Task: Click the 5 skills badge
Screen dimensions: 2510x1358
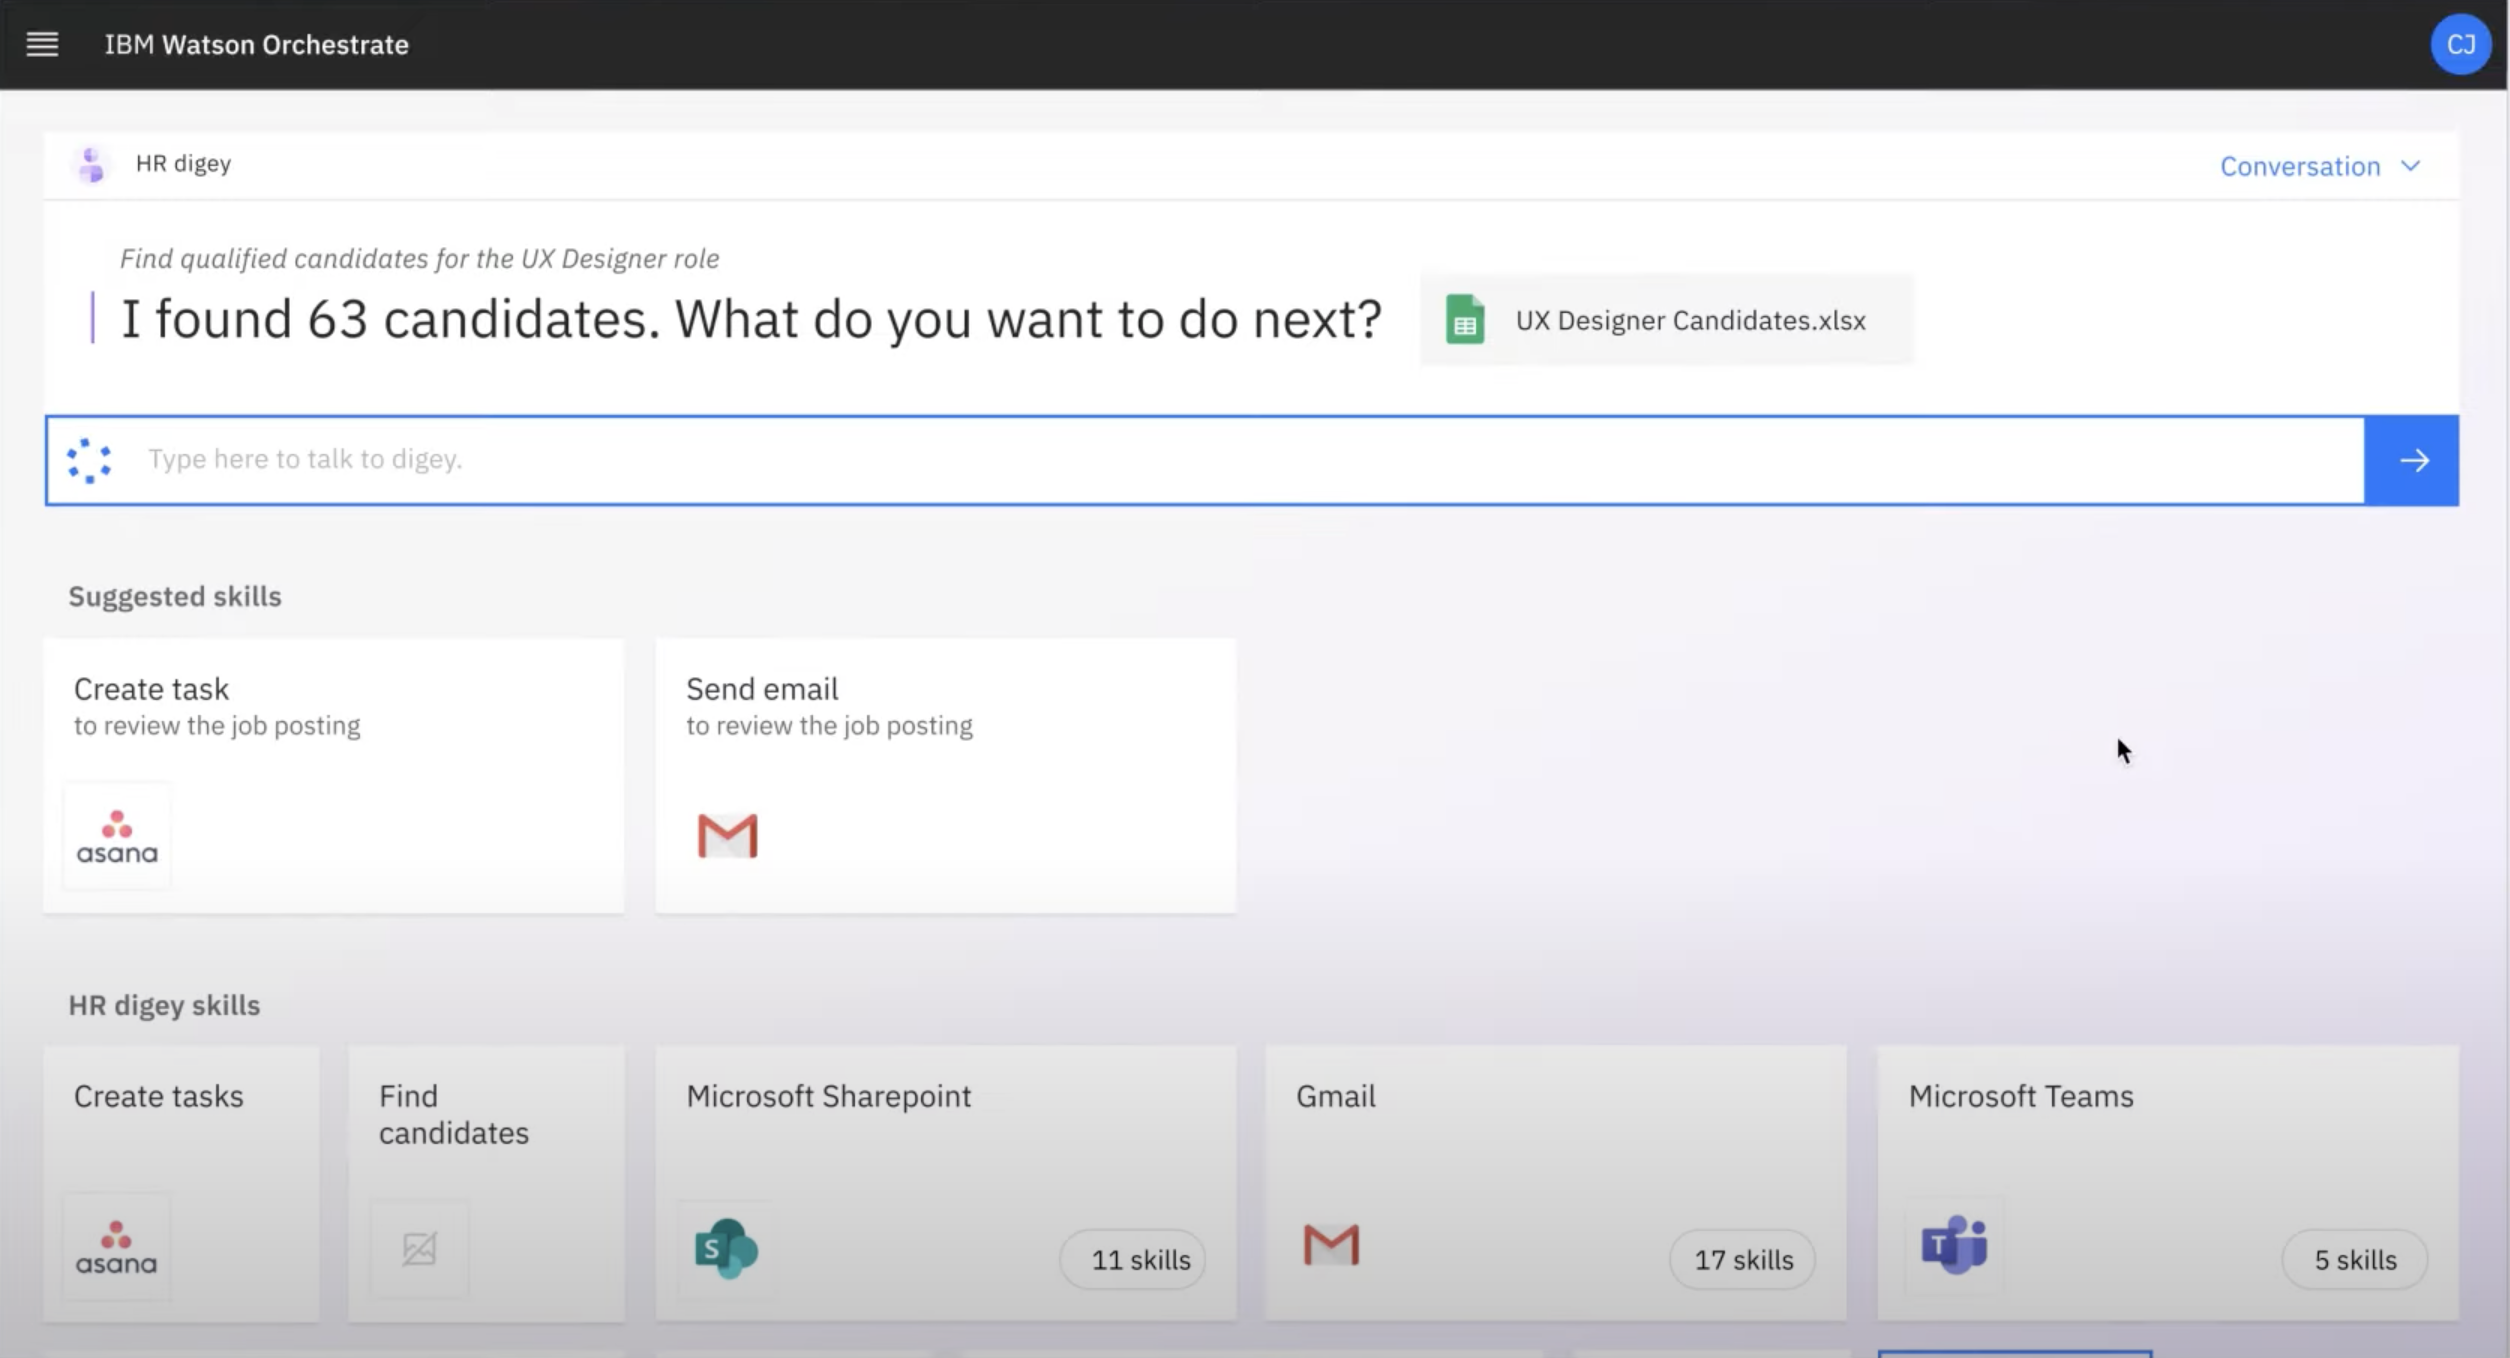Action: point(2355,1259)
